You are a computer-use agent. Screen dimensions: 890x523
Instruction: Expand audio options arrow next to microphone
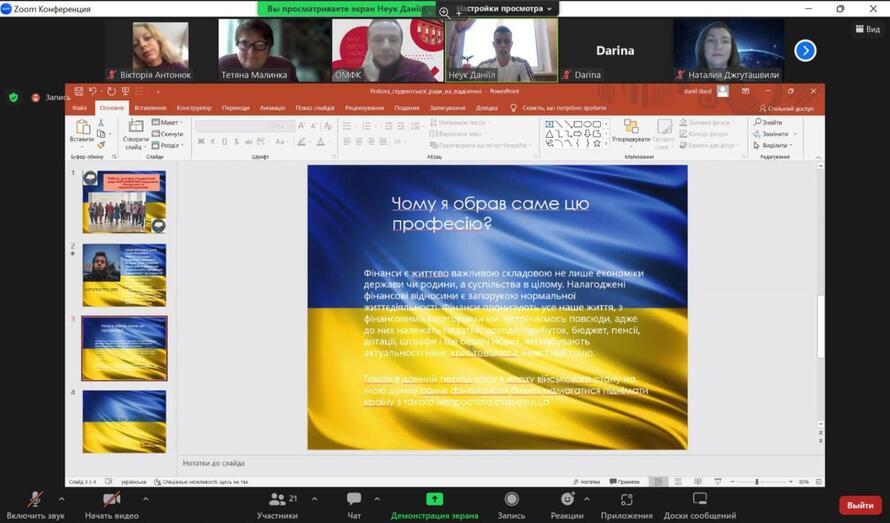pos(62,498)
